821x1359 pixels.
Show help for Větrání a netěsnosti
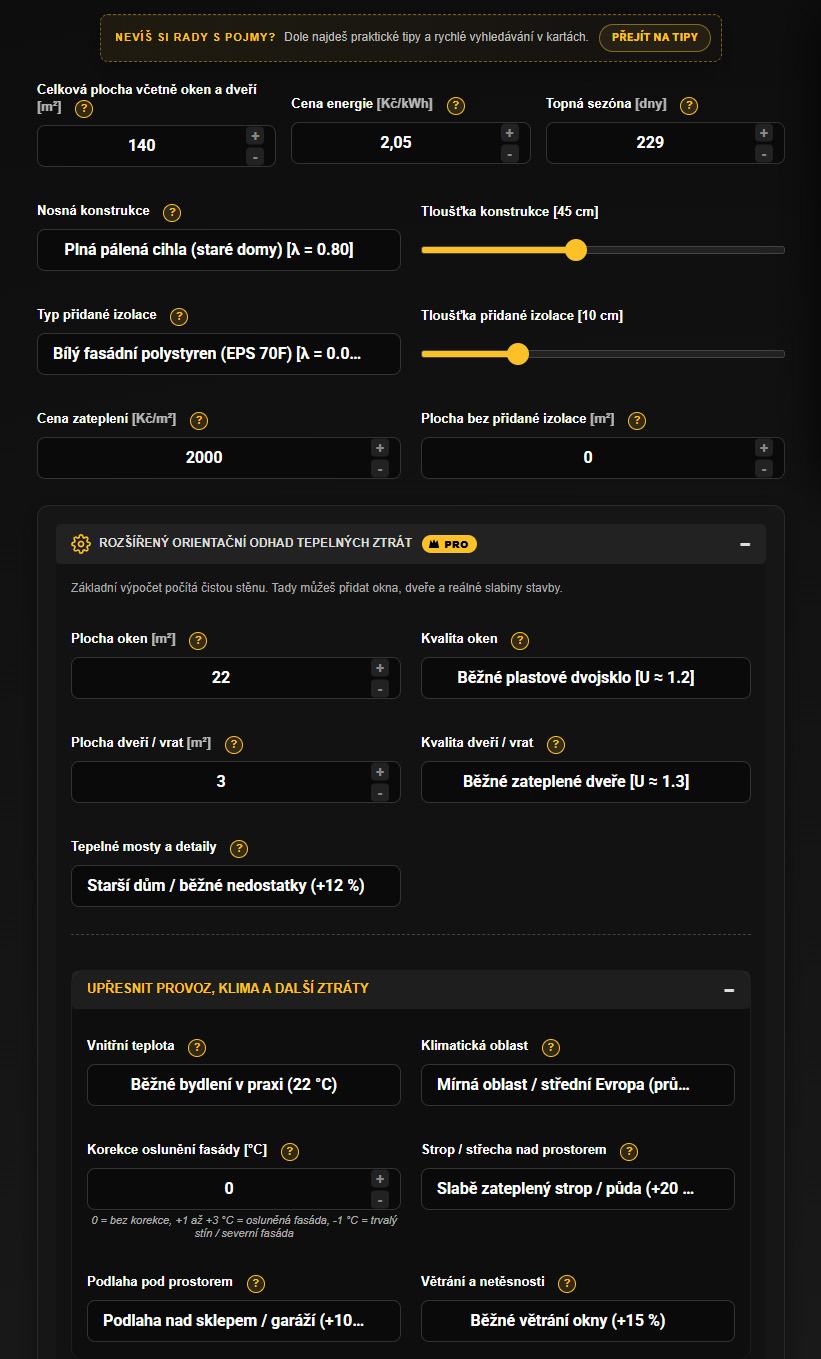click(x=567, y=1283)
